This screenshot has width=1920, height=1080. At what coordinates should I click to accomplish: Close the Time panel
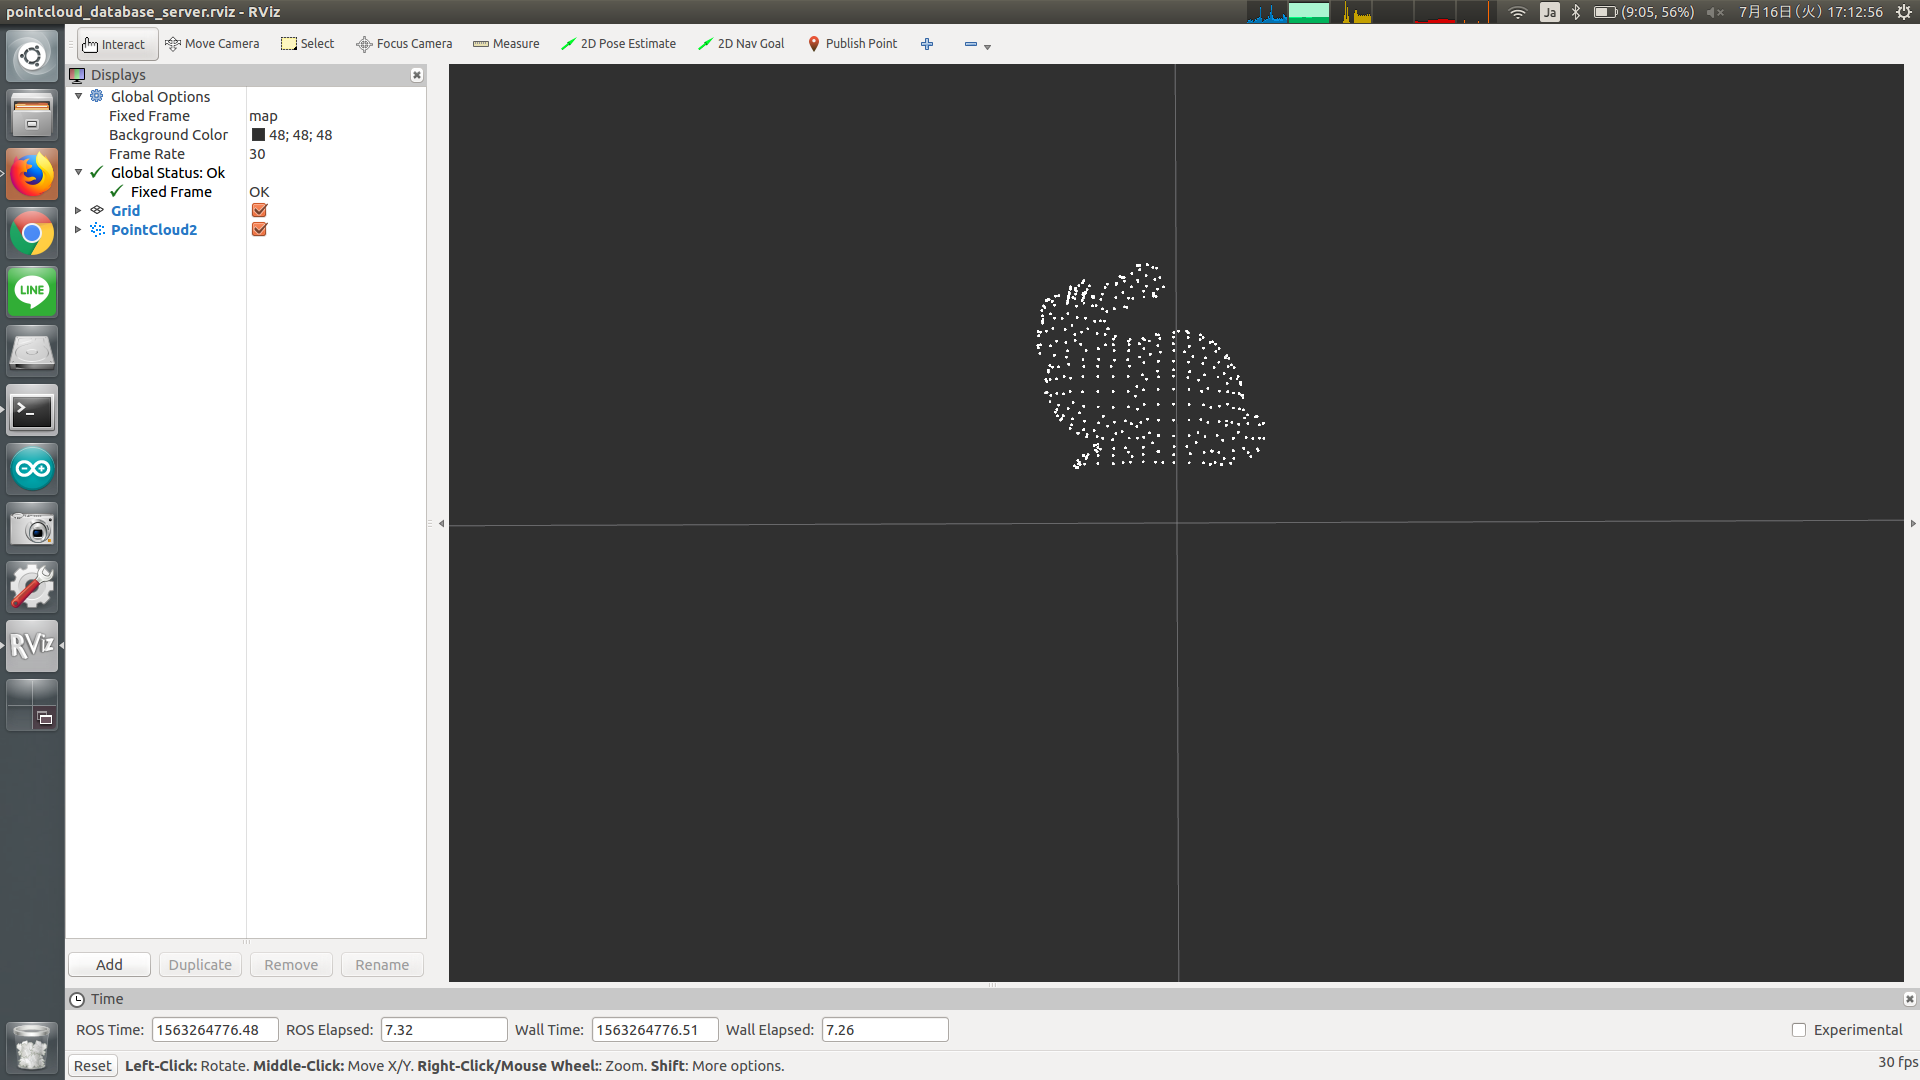1910,999
